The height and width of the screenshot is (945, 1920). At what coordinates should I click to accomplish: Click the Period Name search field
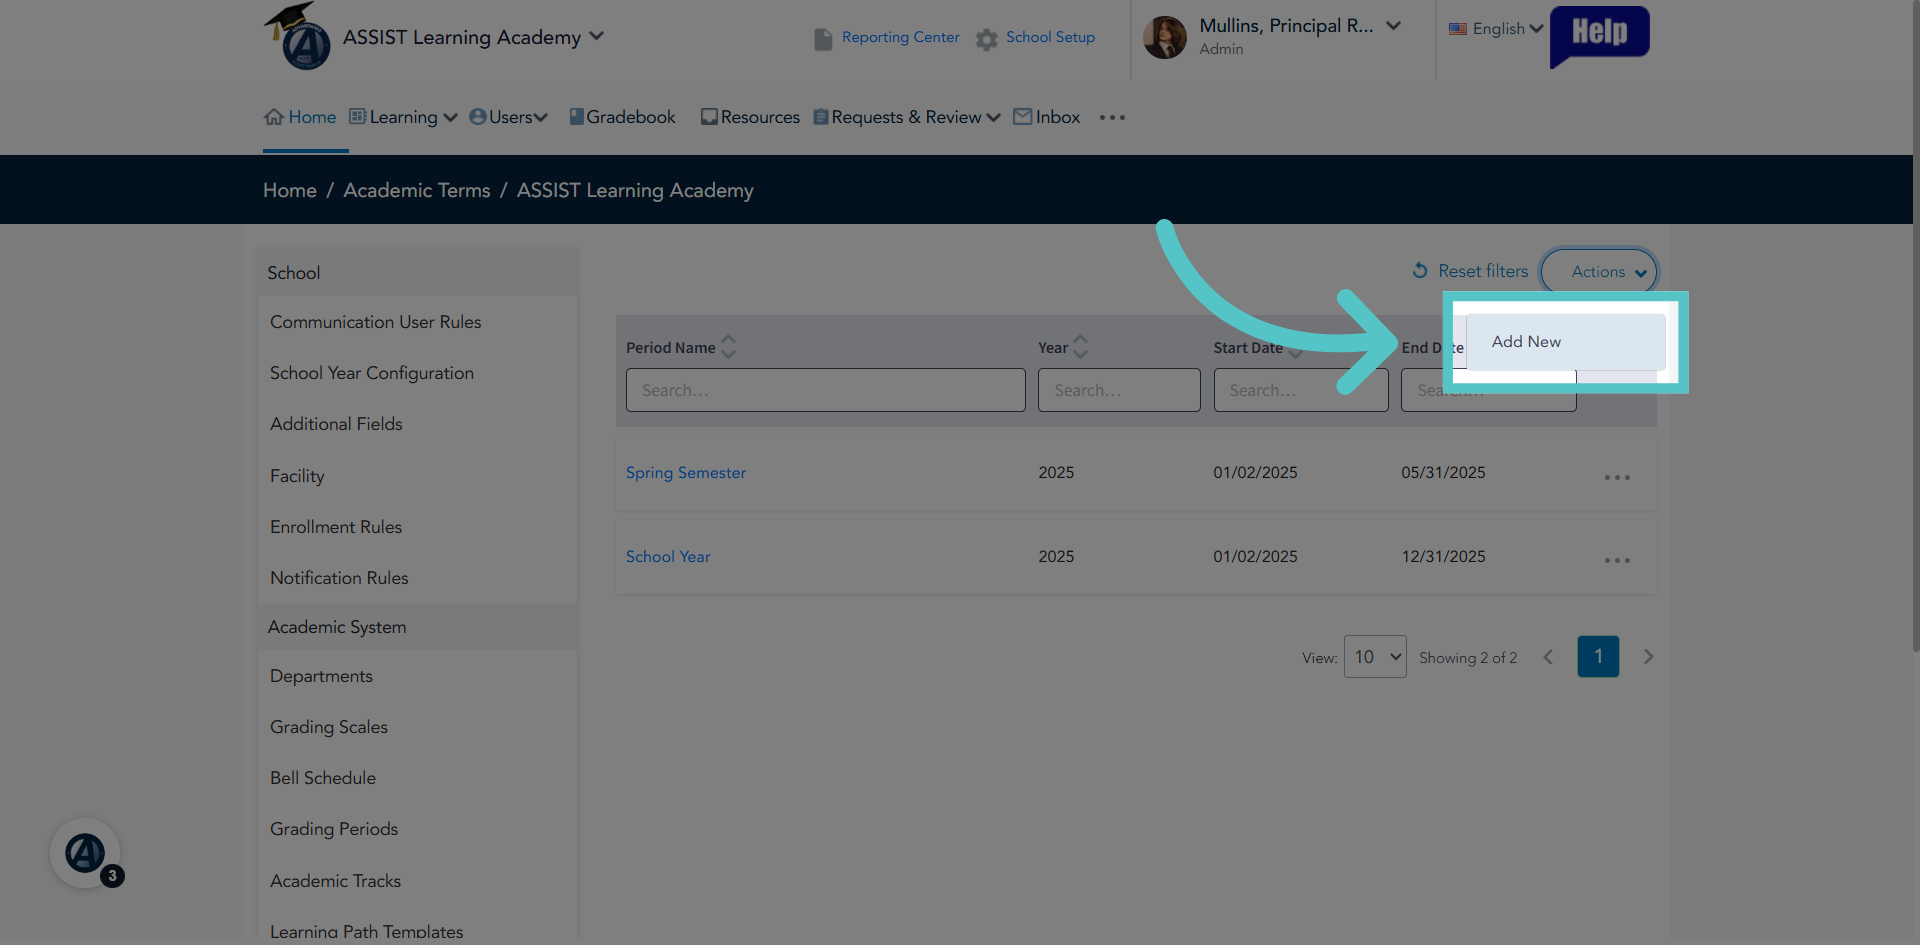point(826,390)
